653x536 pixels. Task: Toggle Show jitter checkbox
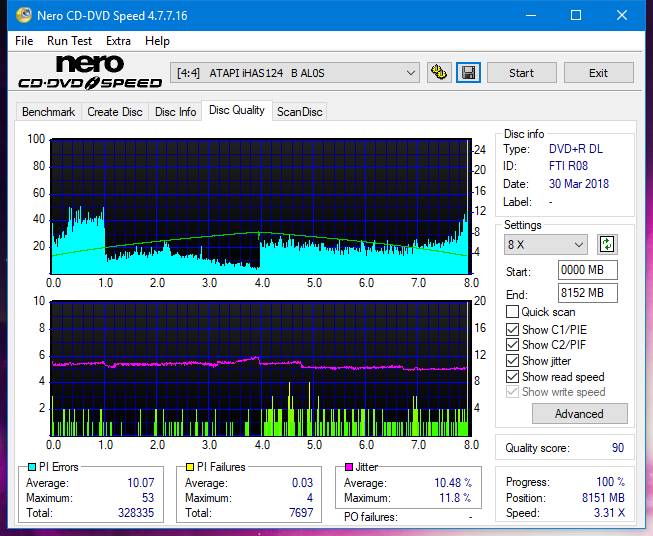512,361
